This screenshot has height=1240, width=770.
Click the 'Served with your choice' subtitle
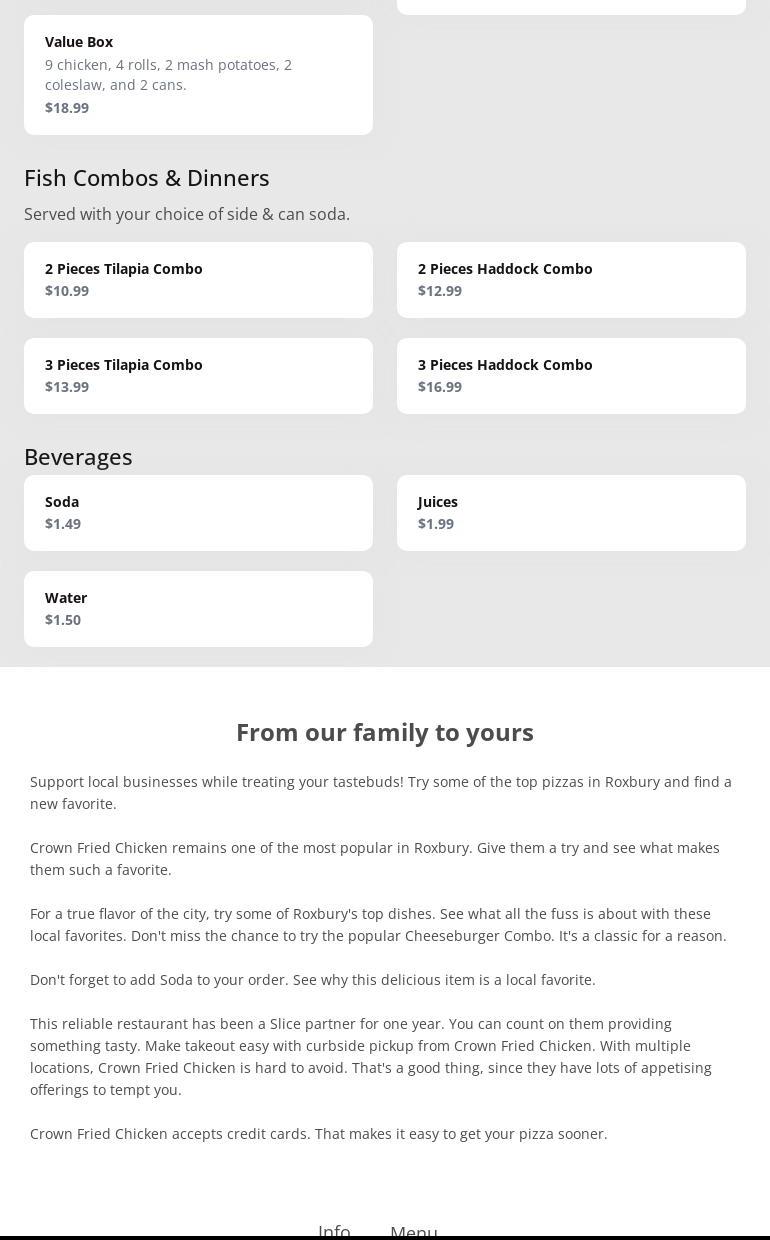(187, 214)
